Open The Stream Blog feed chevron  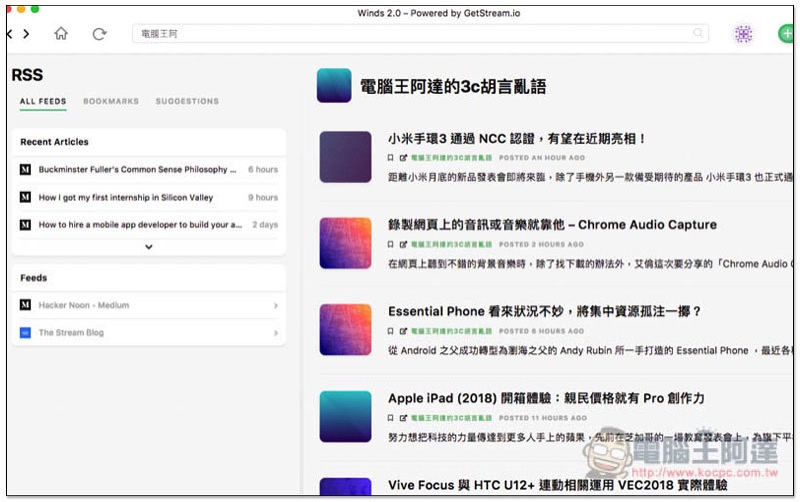pyautogui.click(x=276, y=333)
